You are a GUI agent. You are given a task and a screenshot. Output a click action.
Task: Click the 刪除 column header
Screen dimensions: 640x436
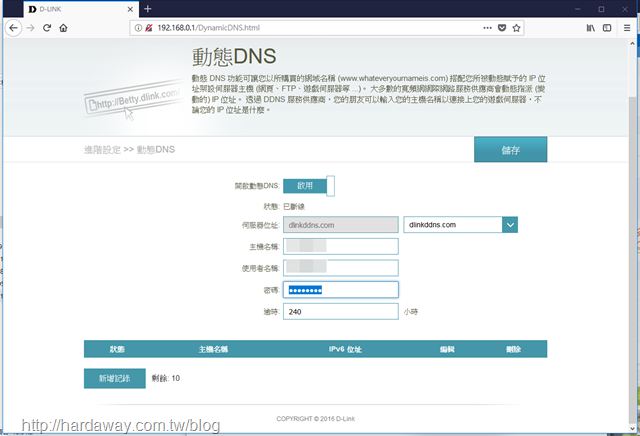[x=513, y=349]
